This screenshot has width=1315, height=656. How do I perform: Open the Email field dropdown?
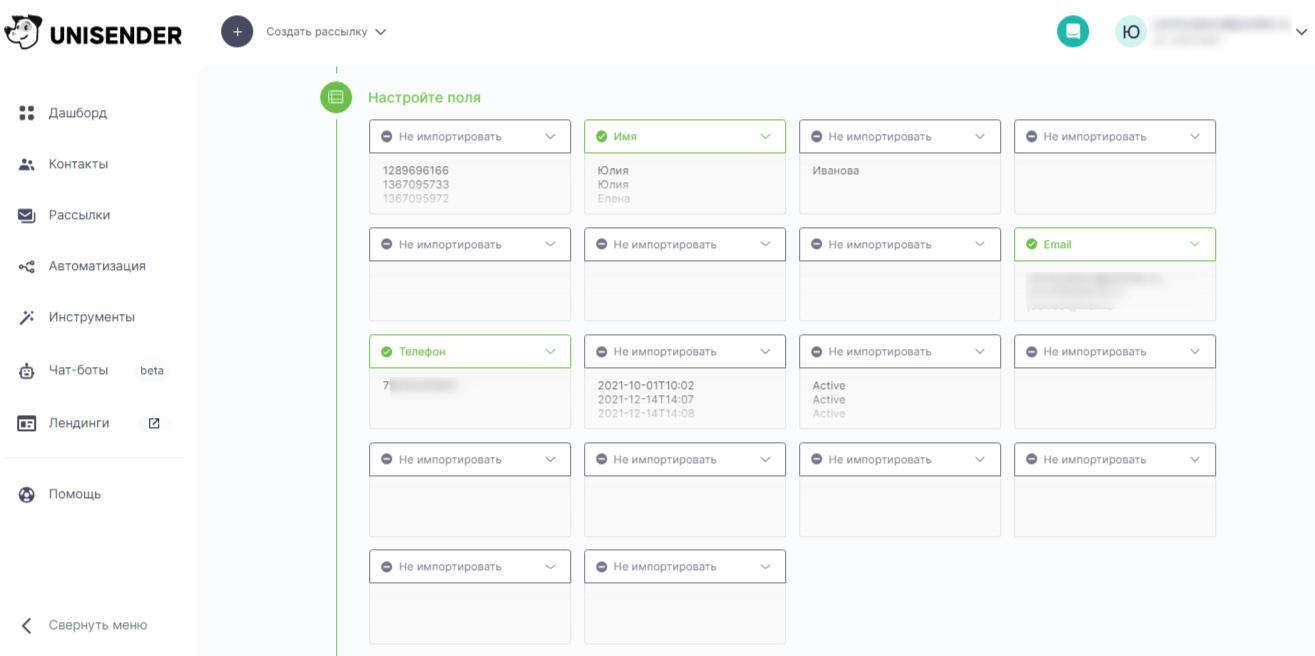(1114, 244)
